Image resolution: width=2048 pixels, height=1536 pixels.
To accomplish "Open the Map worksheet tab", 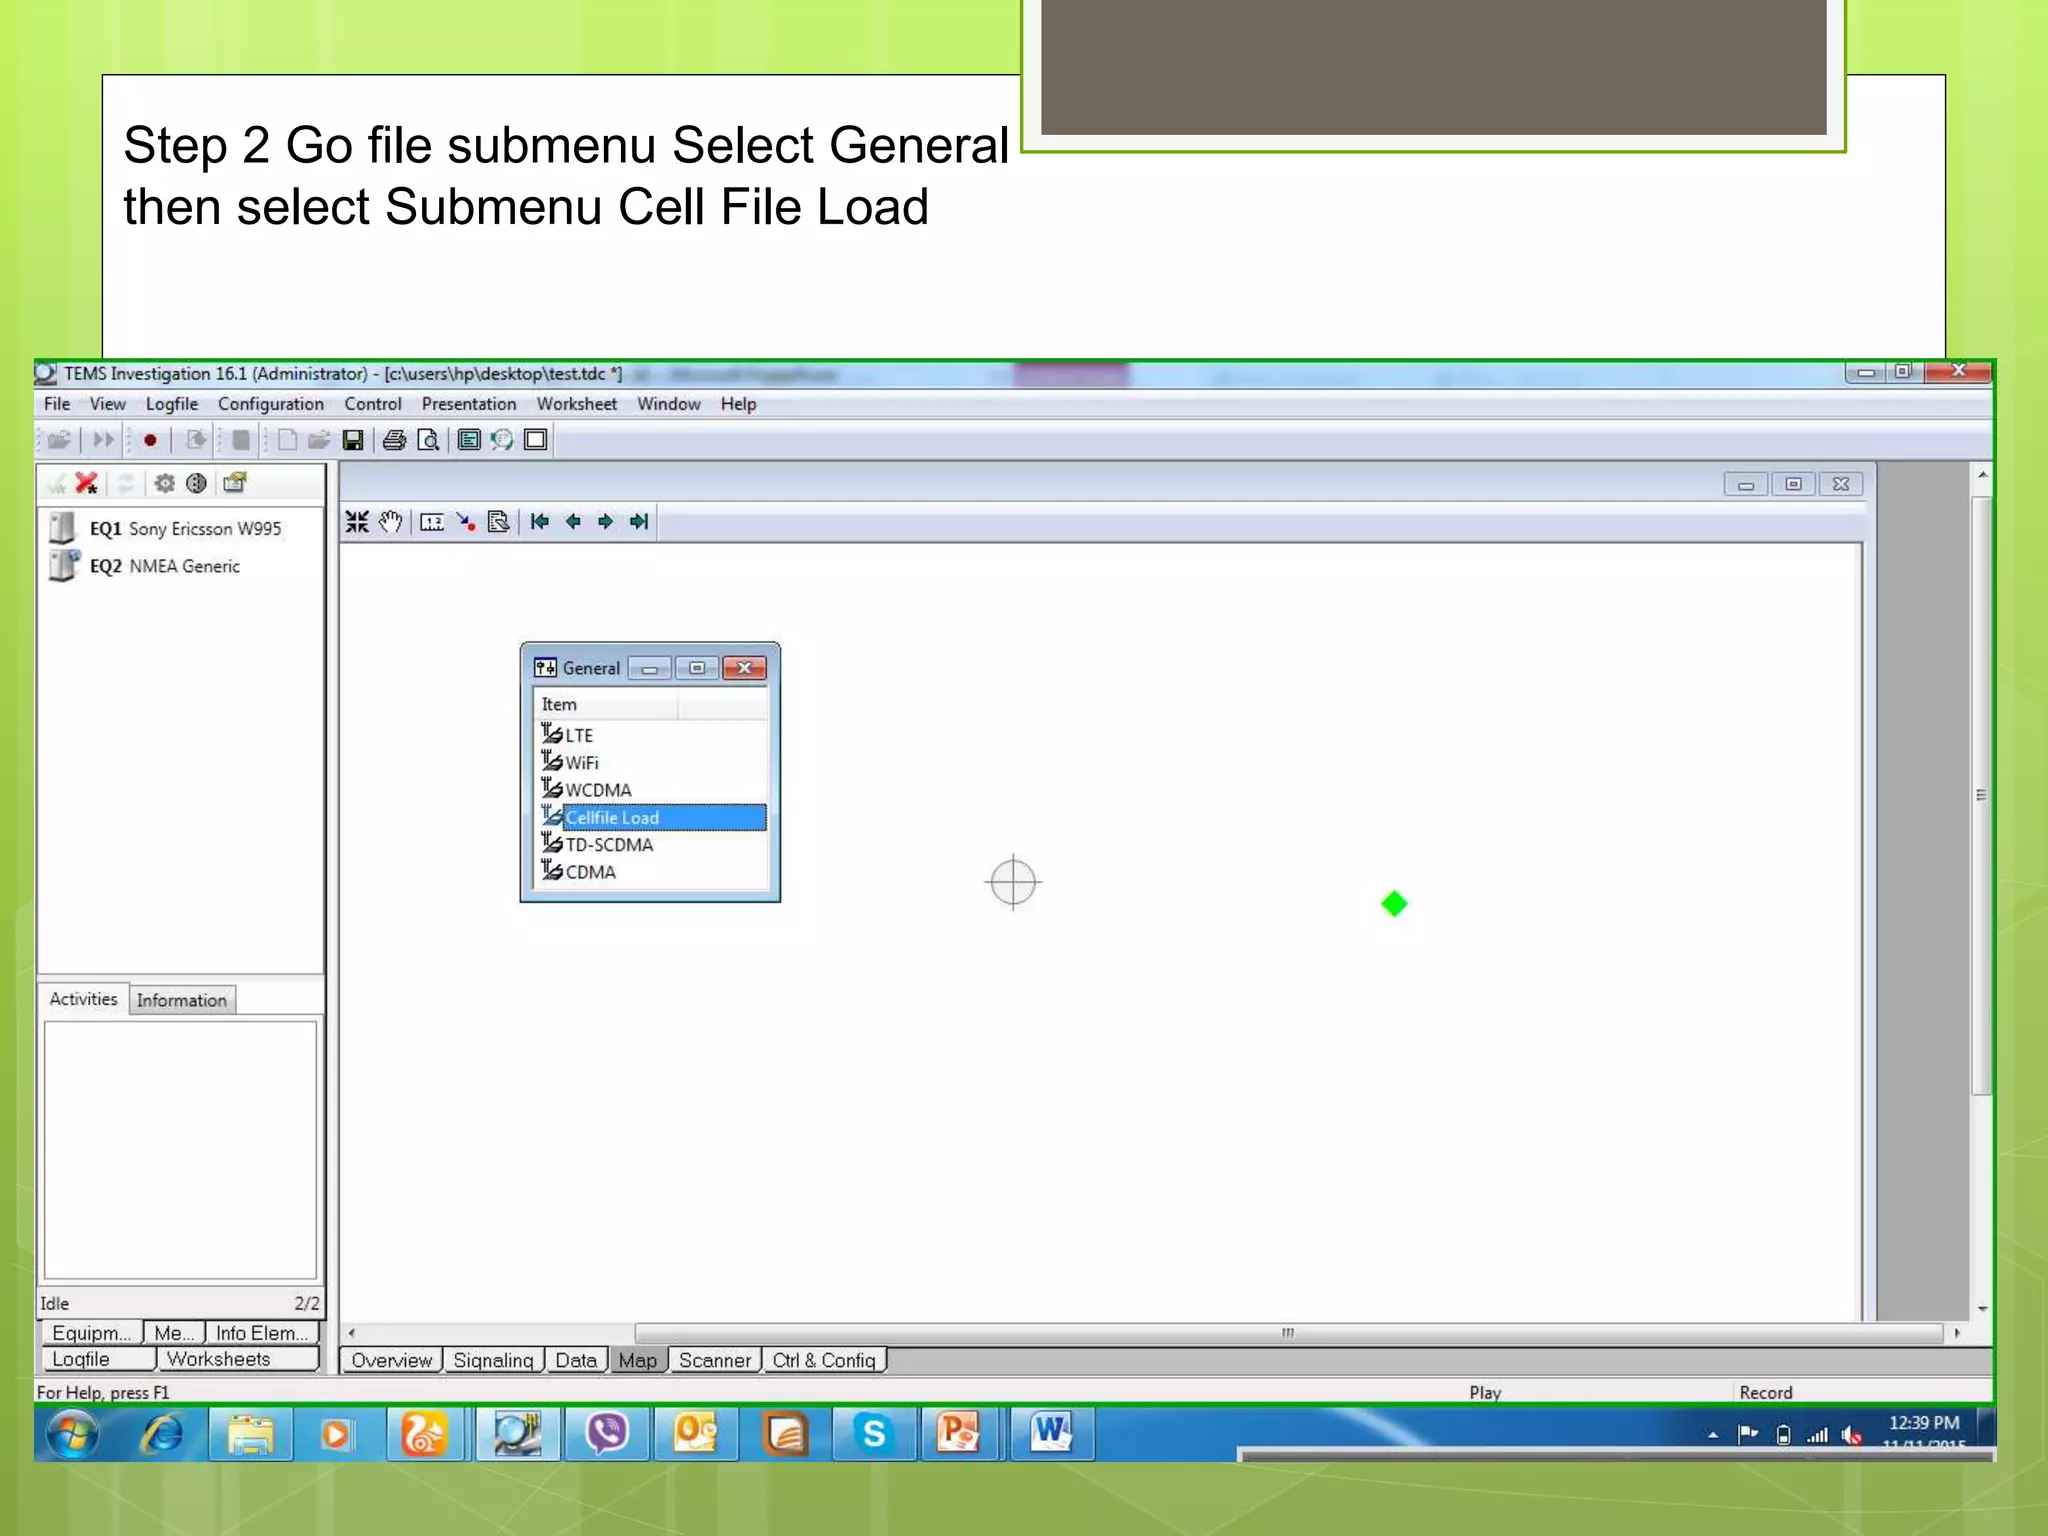I will click(x=638, y=1360).
